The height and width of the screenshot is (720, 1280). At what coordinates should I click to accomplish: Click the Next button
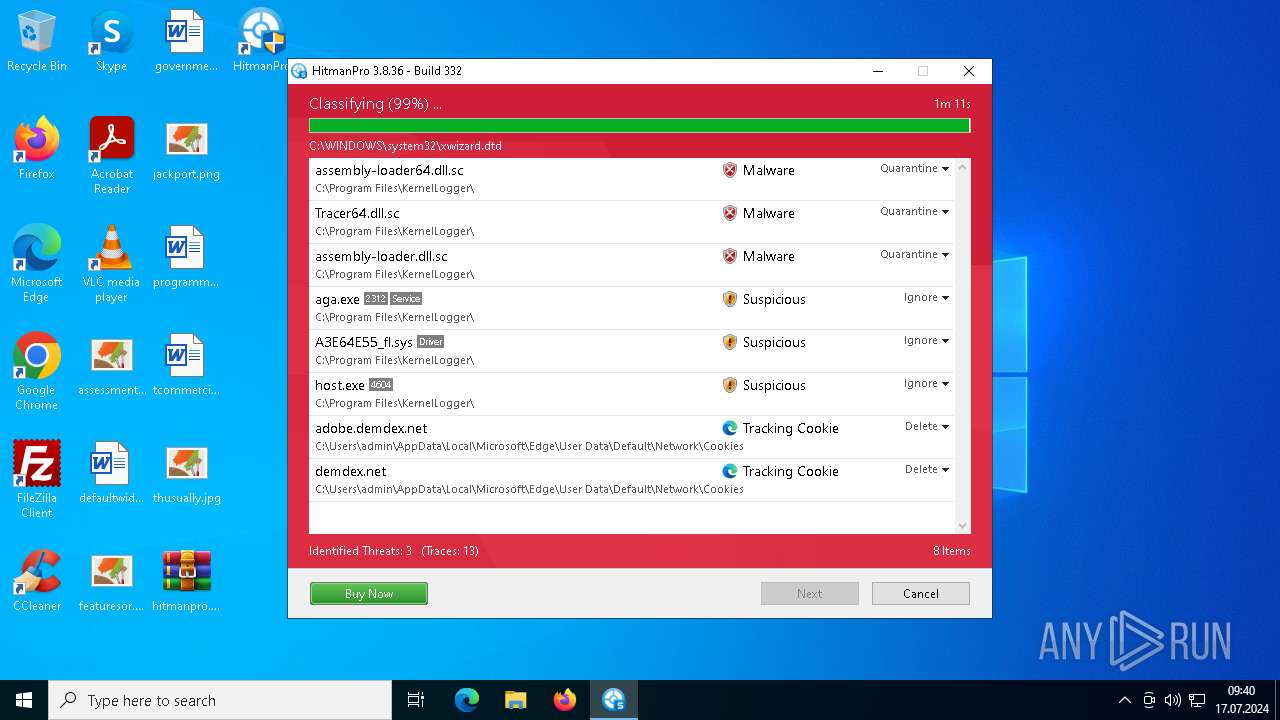point(810,594)
